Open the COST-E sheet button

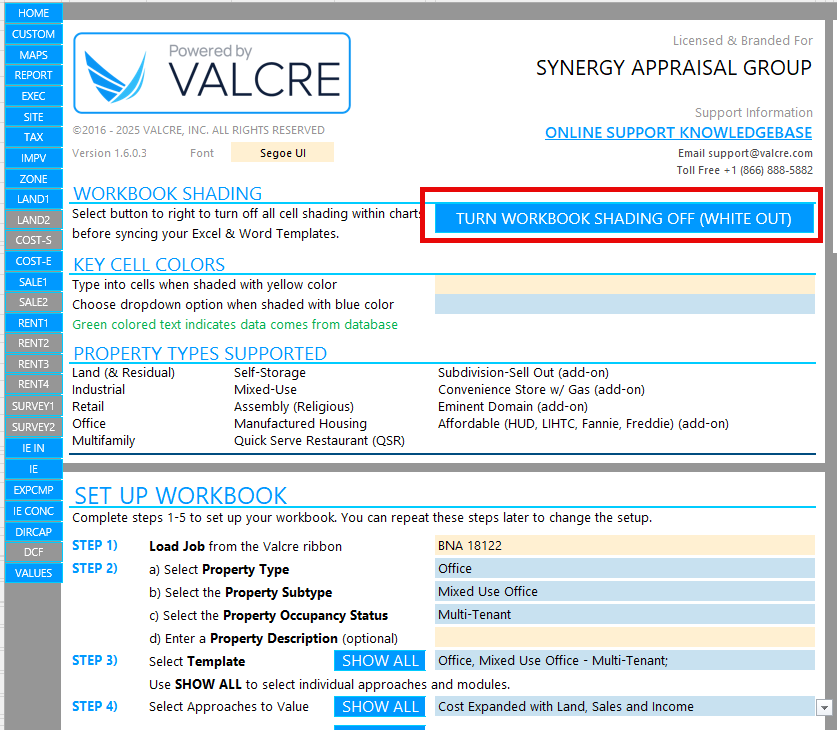tap(34, 261)
